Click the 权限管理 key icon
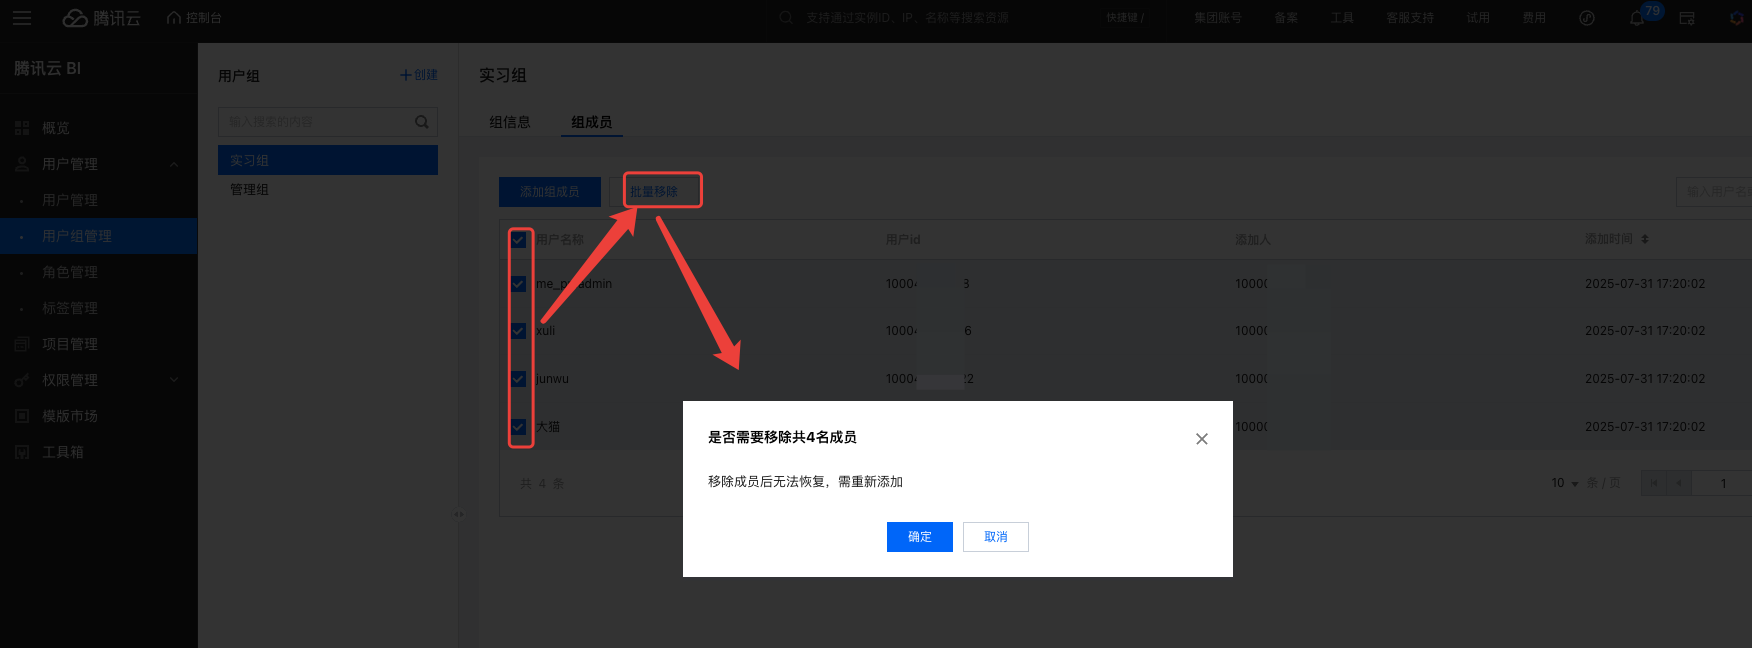The width and height of the screenshot is (1752, 648). click(22, 380)
